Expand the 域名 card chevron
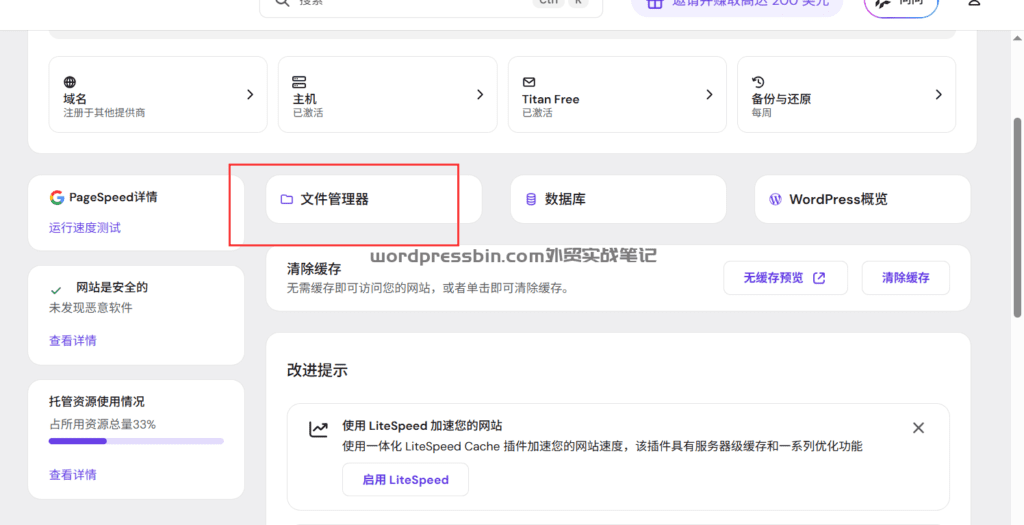This screenshot has height=525, width=1024. click(x=250, y=95)
